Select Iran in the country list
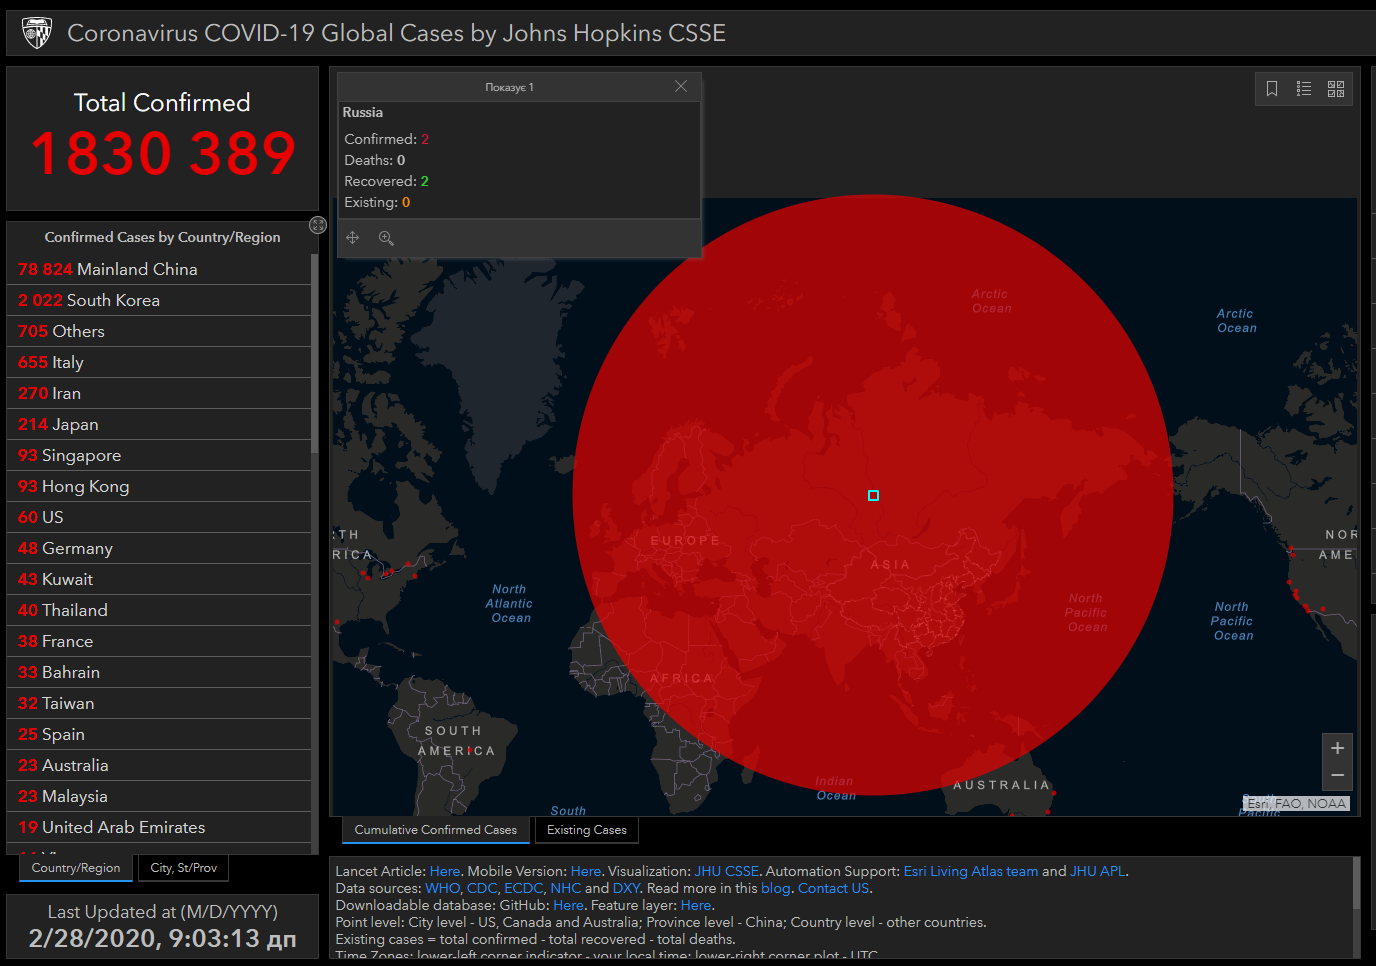The image size is (1376, 966). point(160,393)
